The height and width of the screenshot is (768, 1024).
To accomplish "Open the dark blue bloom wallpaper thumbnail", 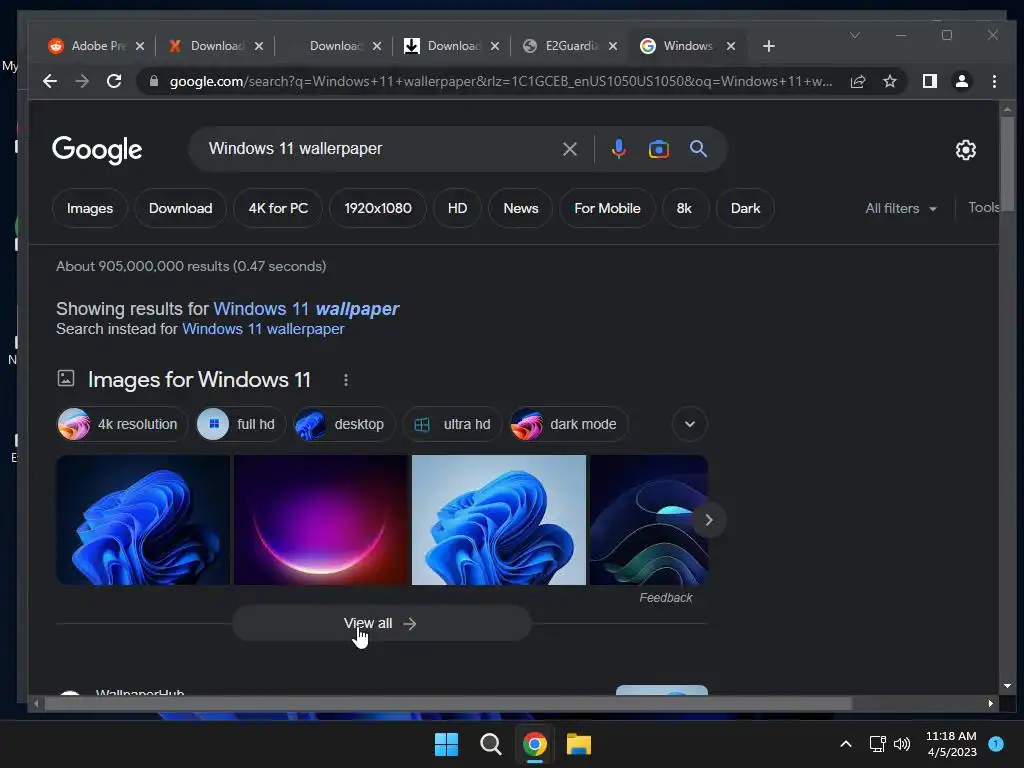I will tap(143, 520).
